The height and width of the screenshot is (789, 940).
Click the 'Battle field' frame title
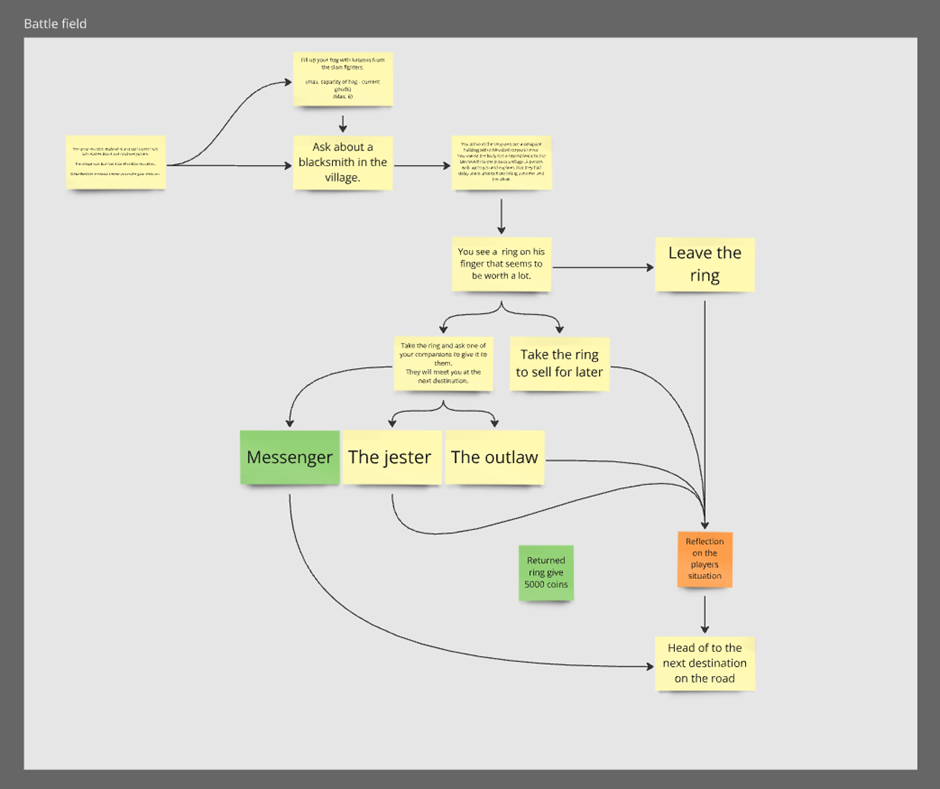tap(55, 23)
